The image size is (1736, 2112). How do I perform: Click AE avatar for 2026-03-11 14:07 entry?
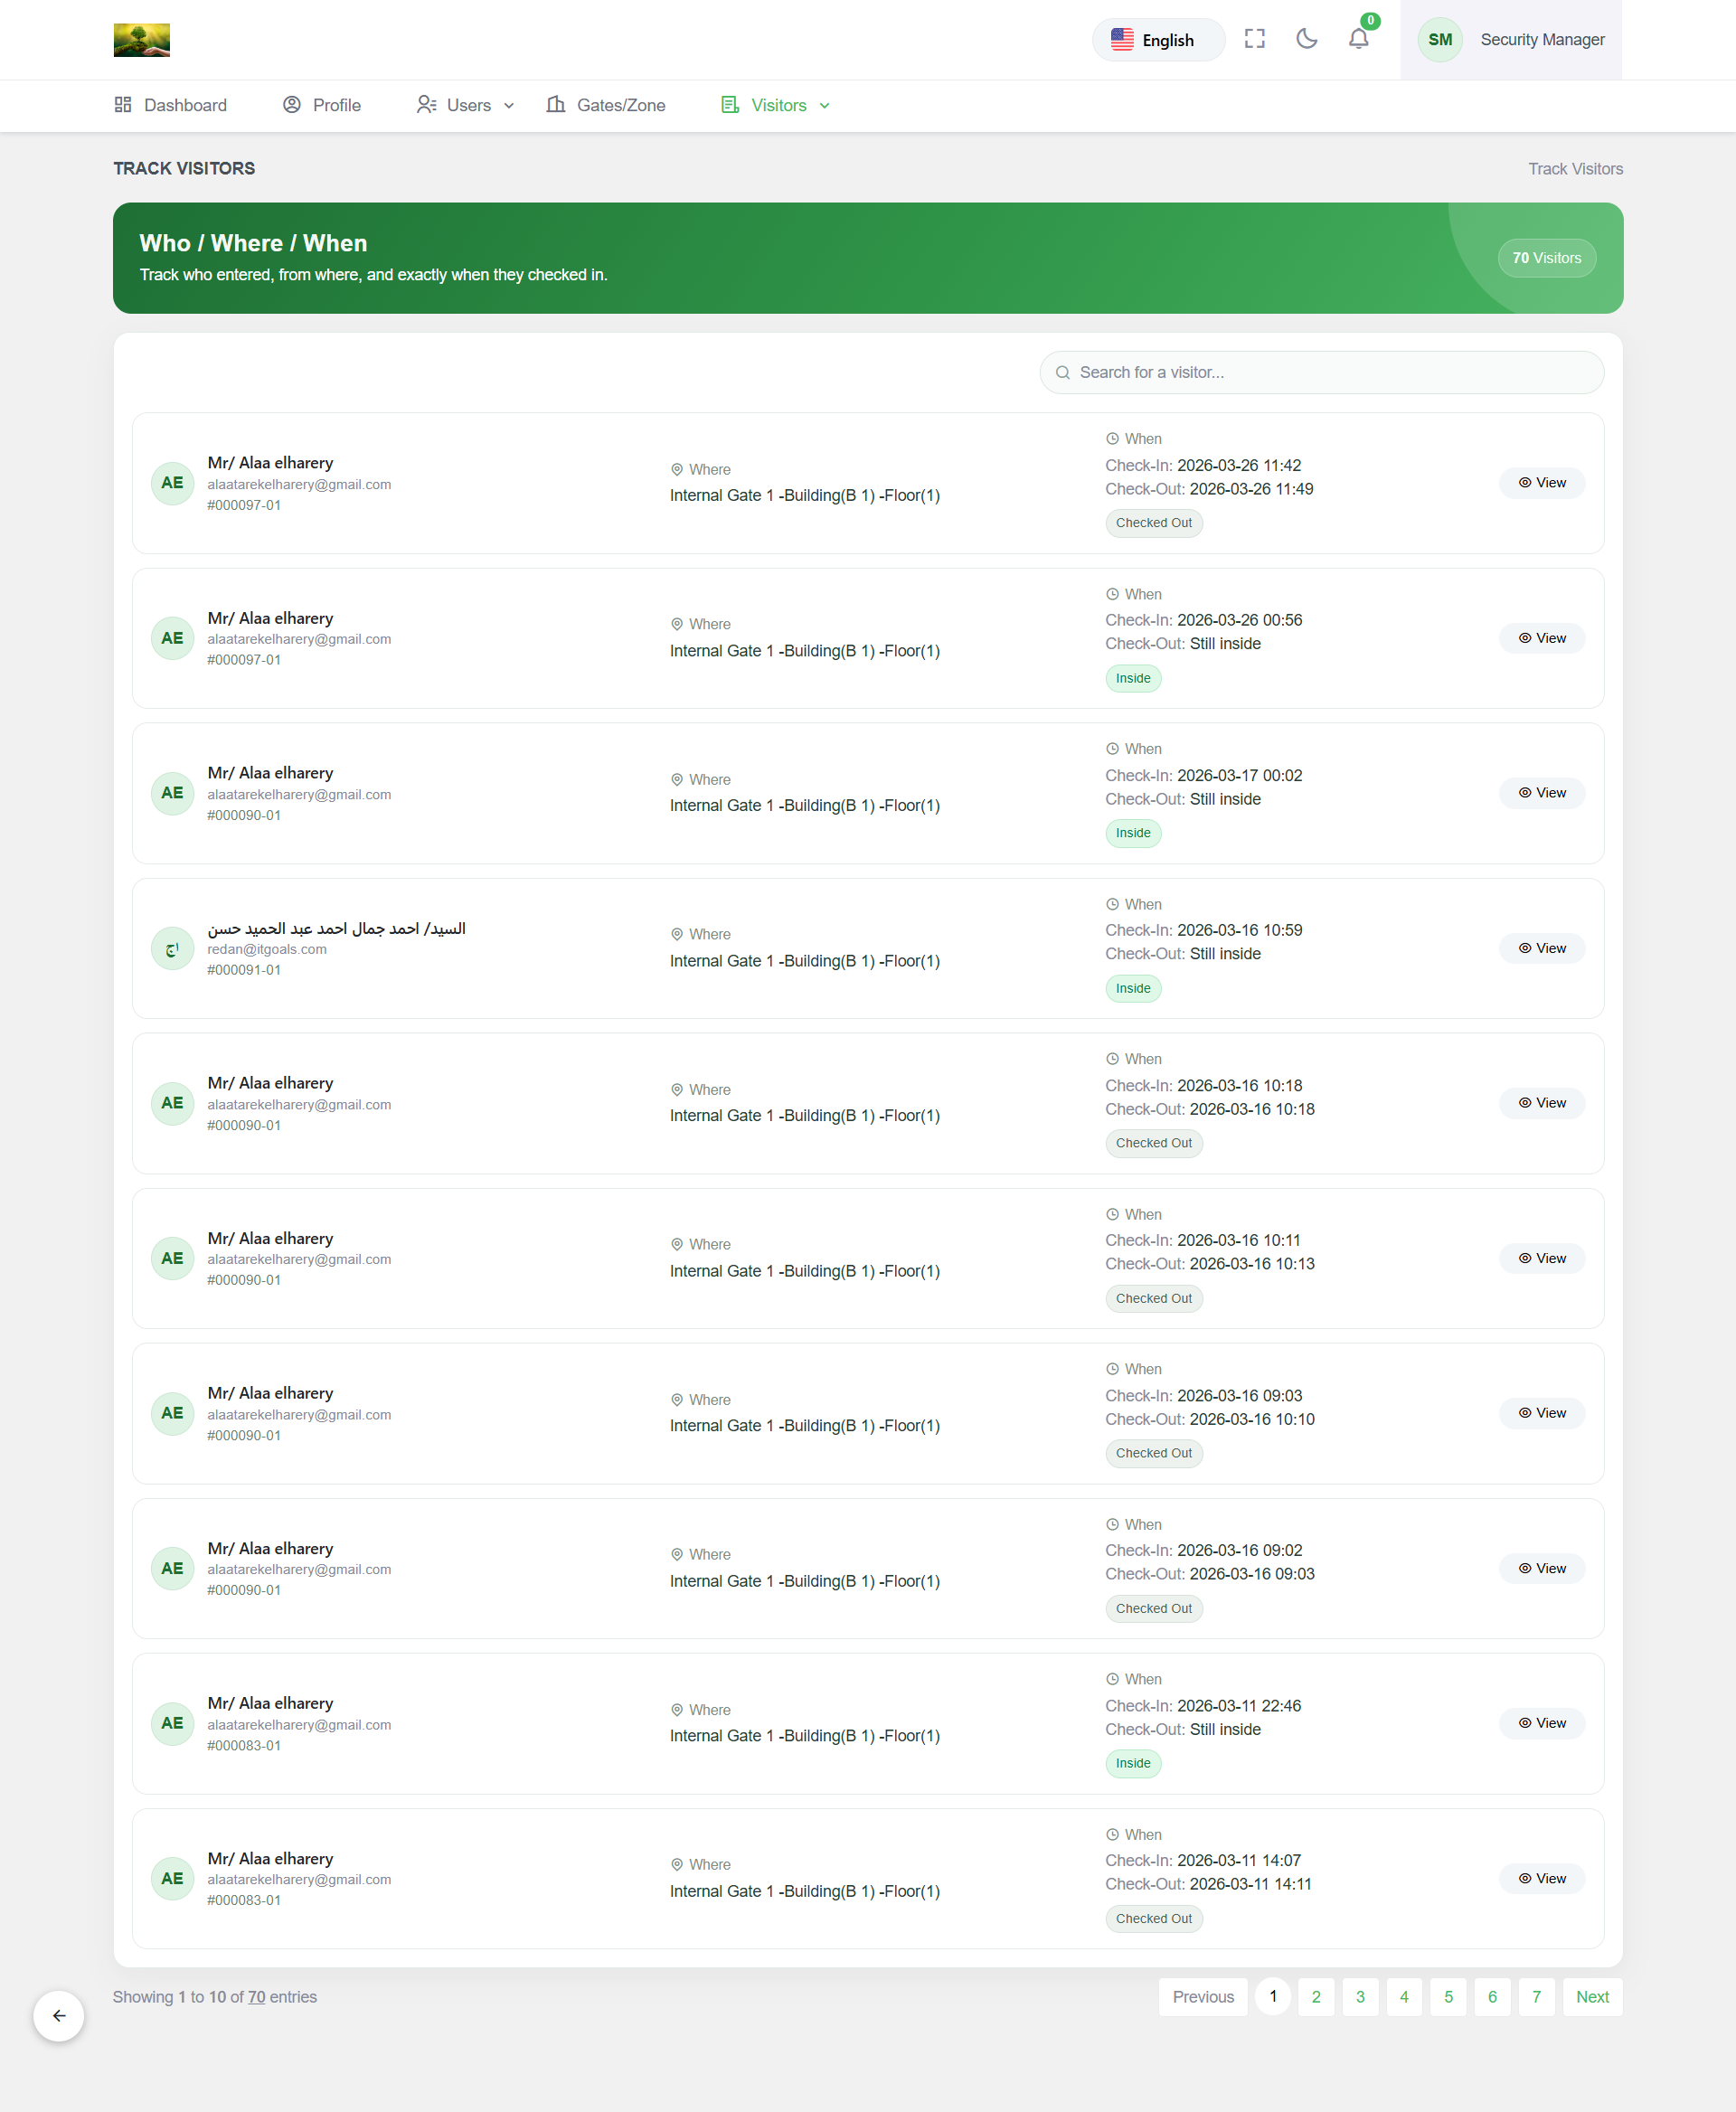[172, 1879]
